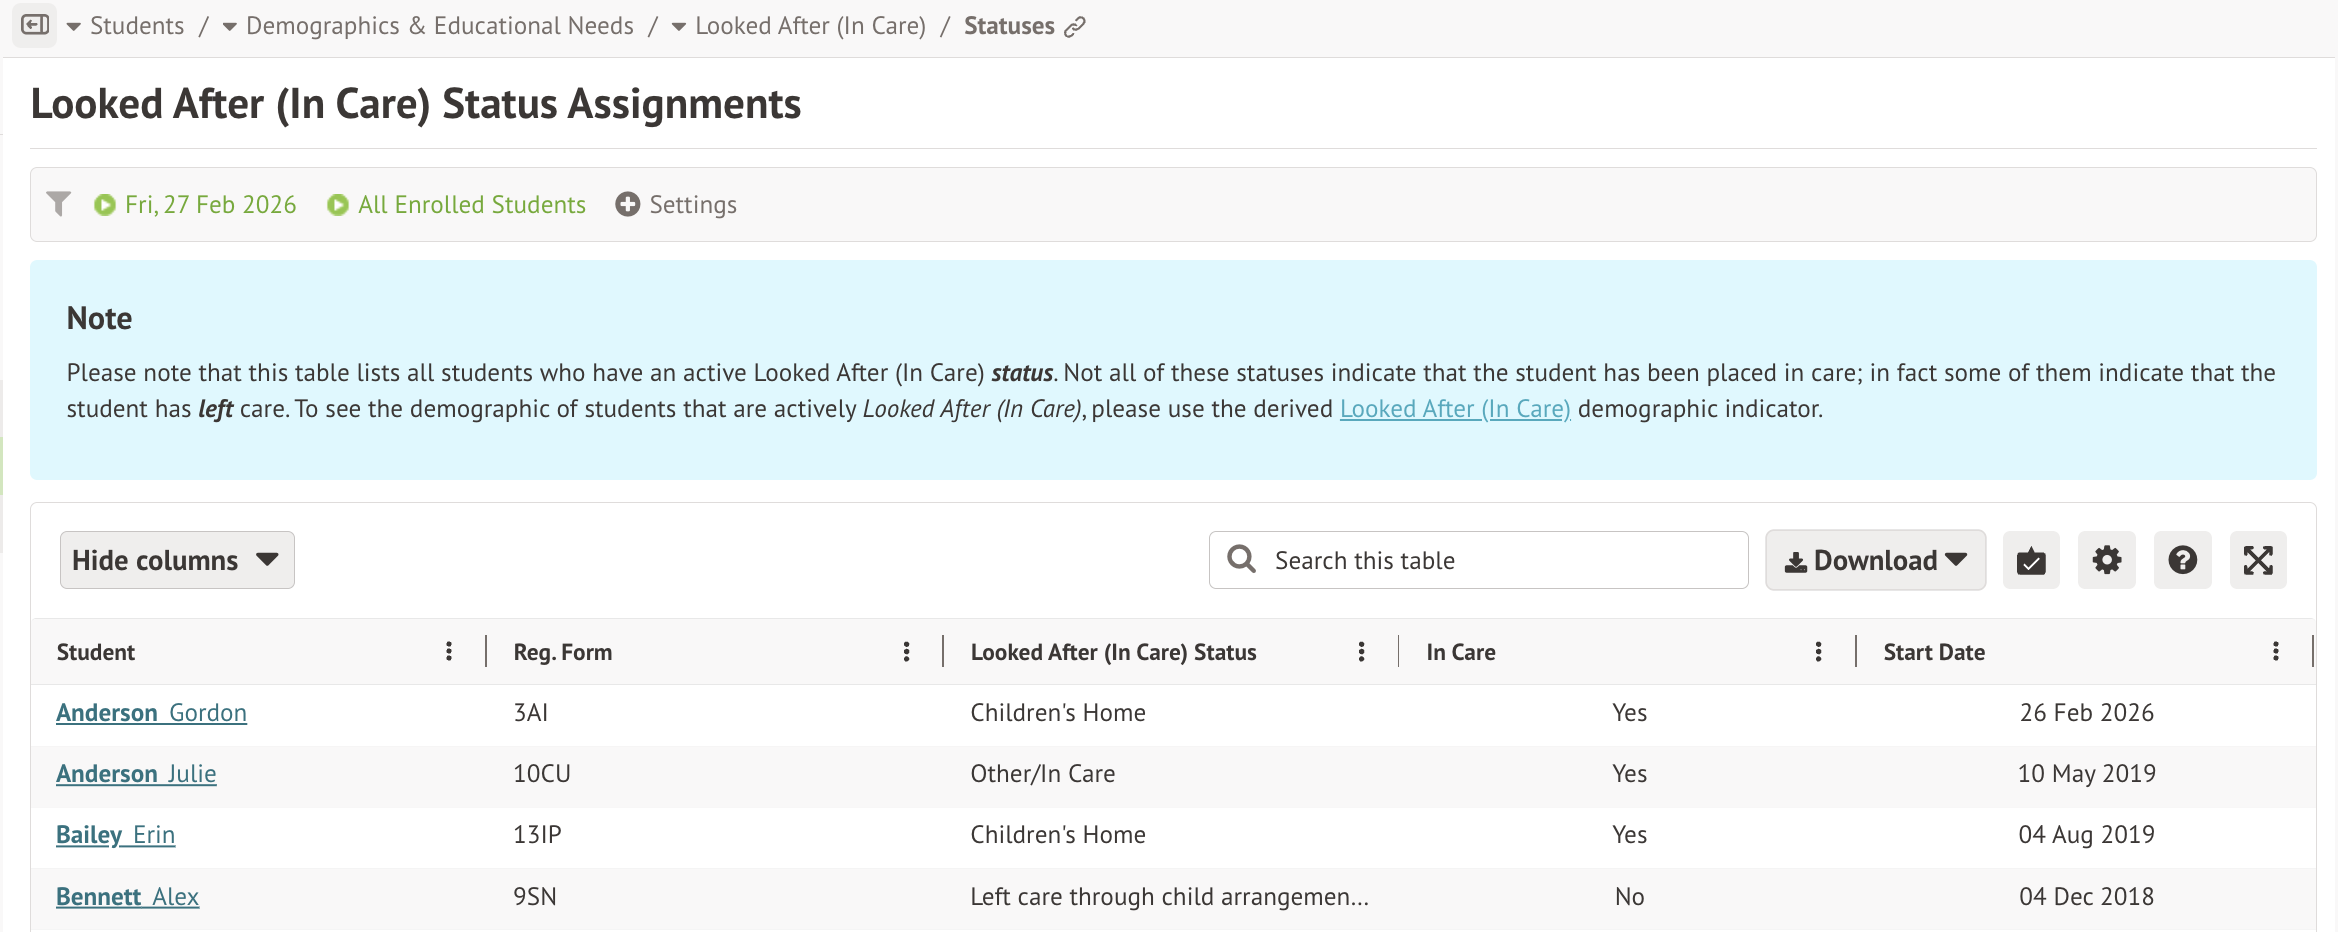Image resolution: width=2338 pixels, height=932 pixels.
Task: Open Start Date column options menu
Action: click(x=2276, y=652)
